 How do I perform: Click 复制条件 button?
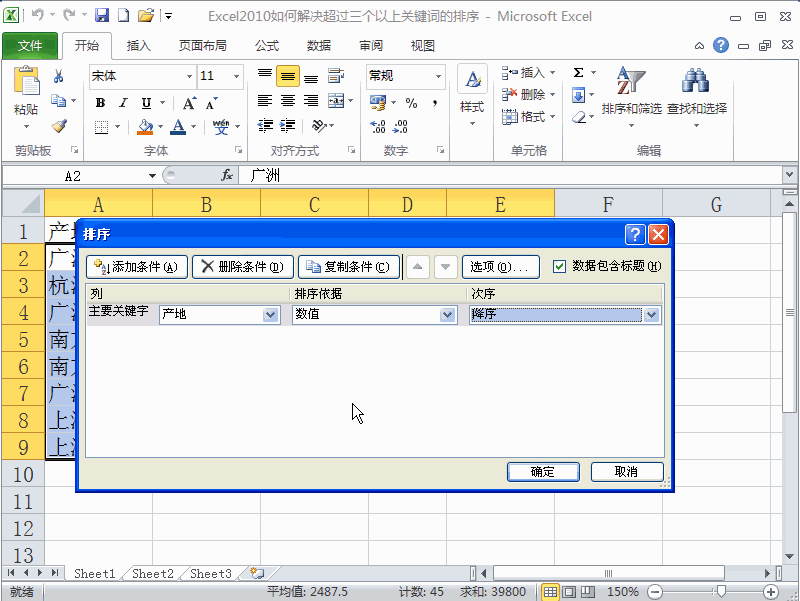pos(348,267)
